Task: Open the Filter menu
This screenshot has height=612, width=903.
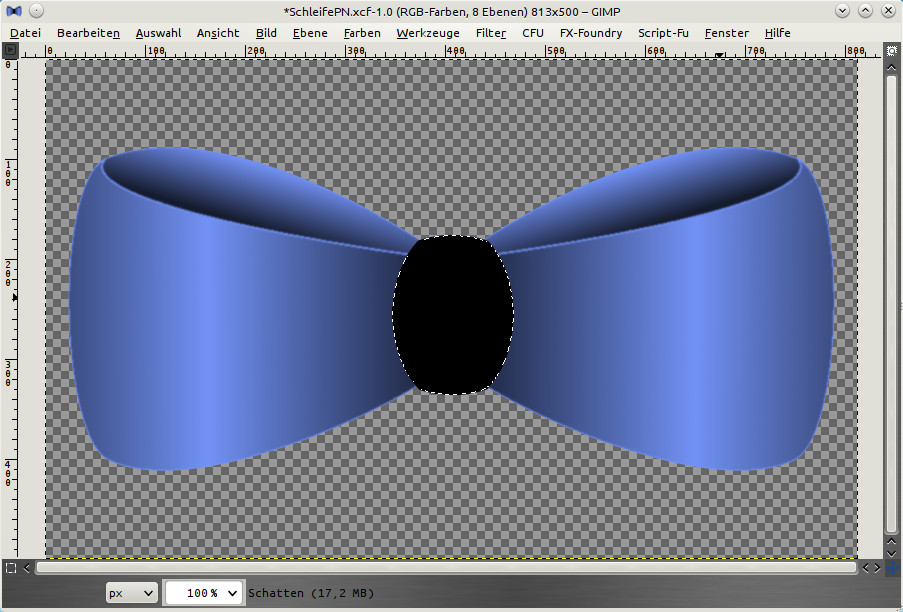Action: [490, 33]
